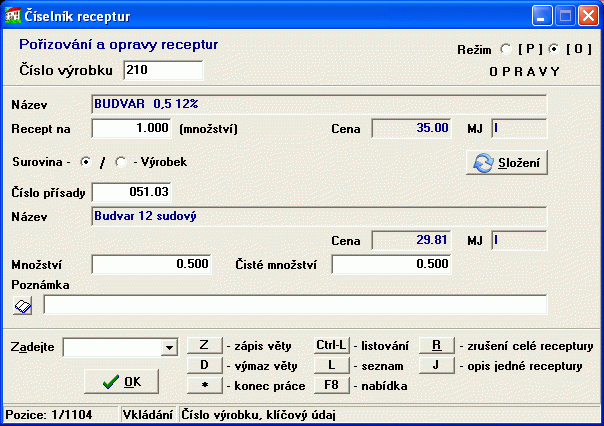Click J button to copy one recipe
This screenshot has height=426, width=604.
pyautogui.click(x=436, y=365)
